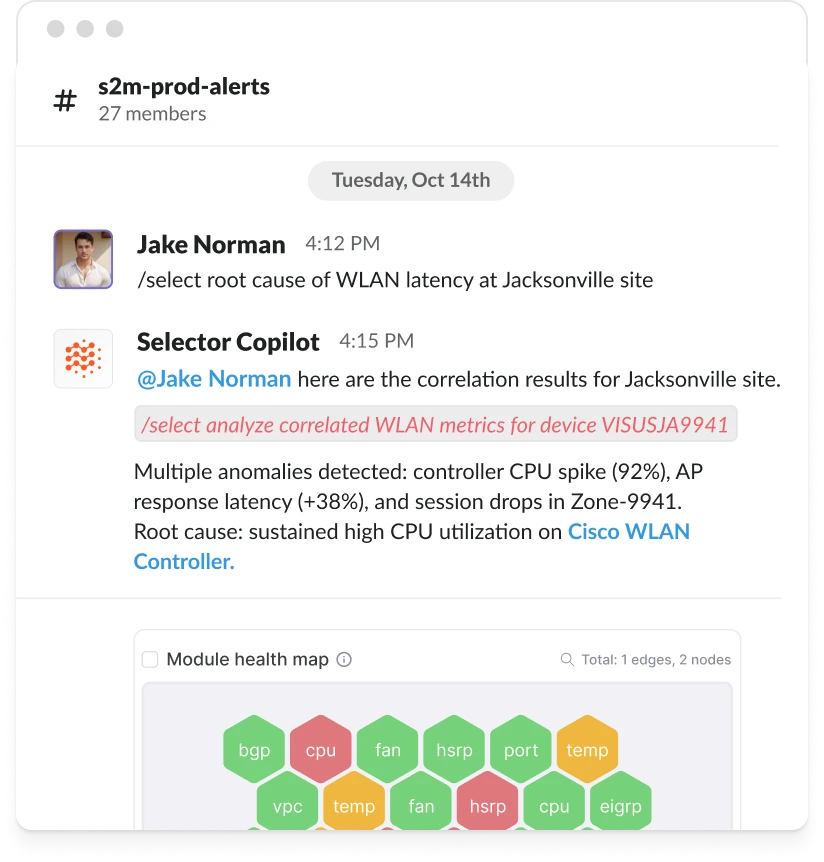The width and height of the screenshot is (824, 862).
Task: Click the info icon beside Module health map
Action: click(344, 660)
